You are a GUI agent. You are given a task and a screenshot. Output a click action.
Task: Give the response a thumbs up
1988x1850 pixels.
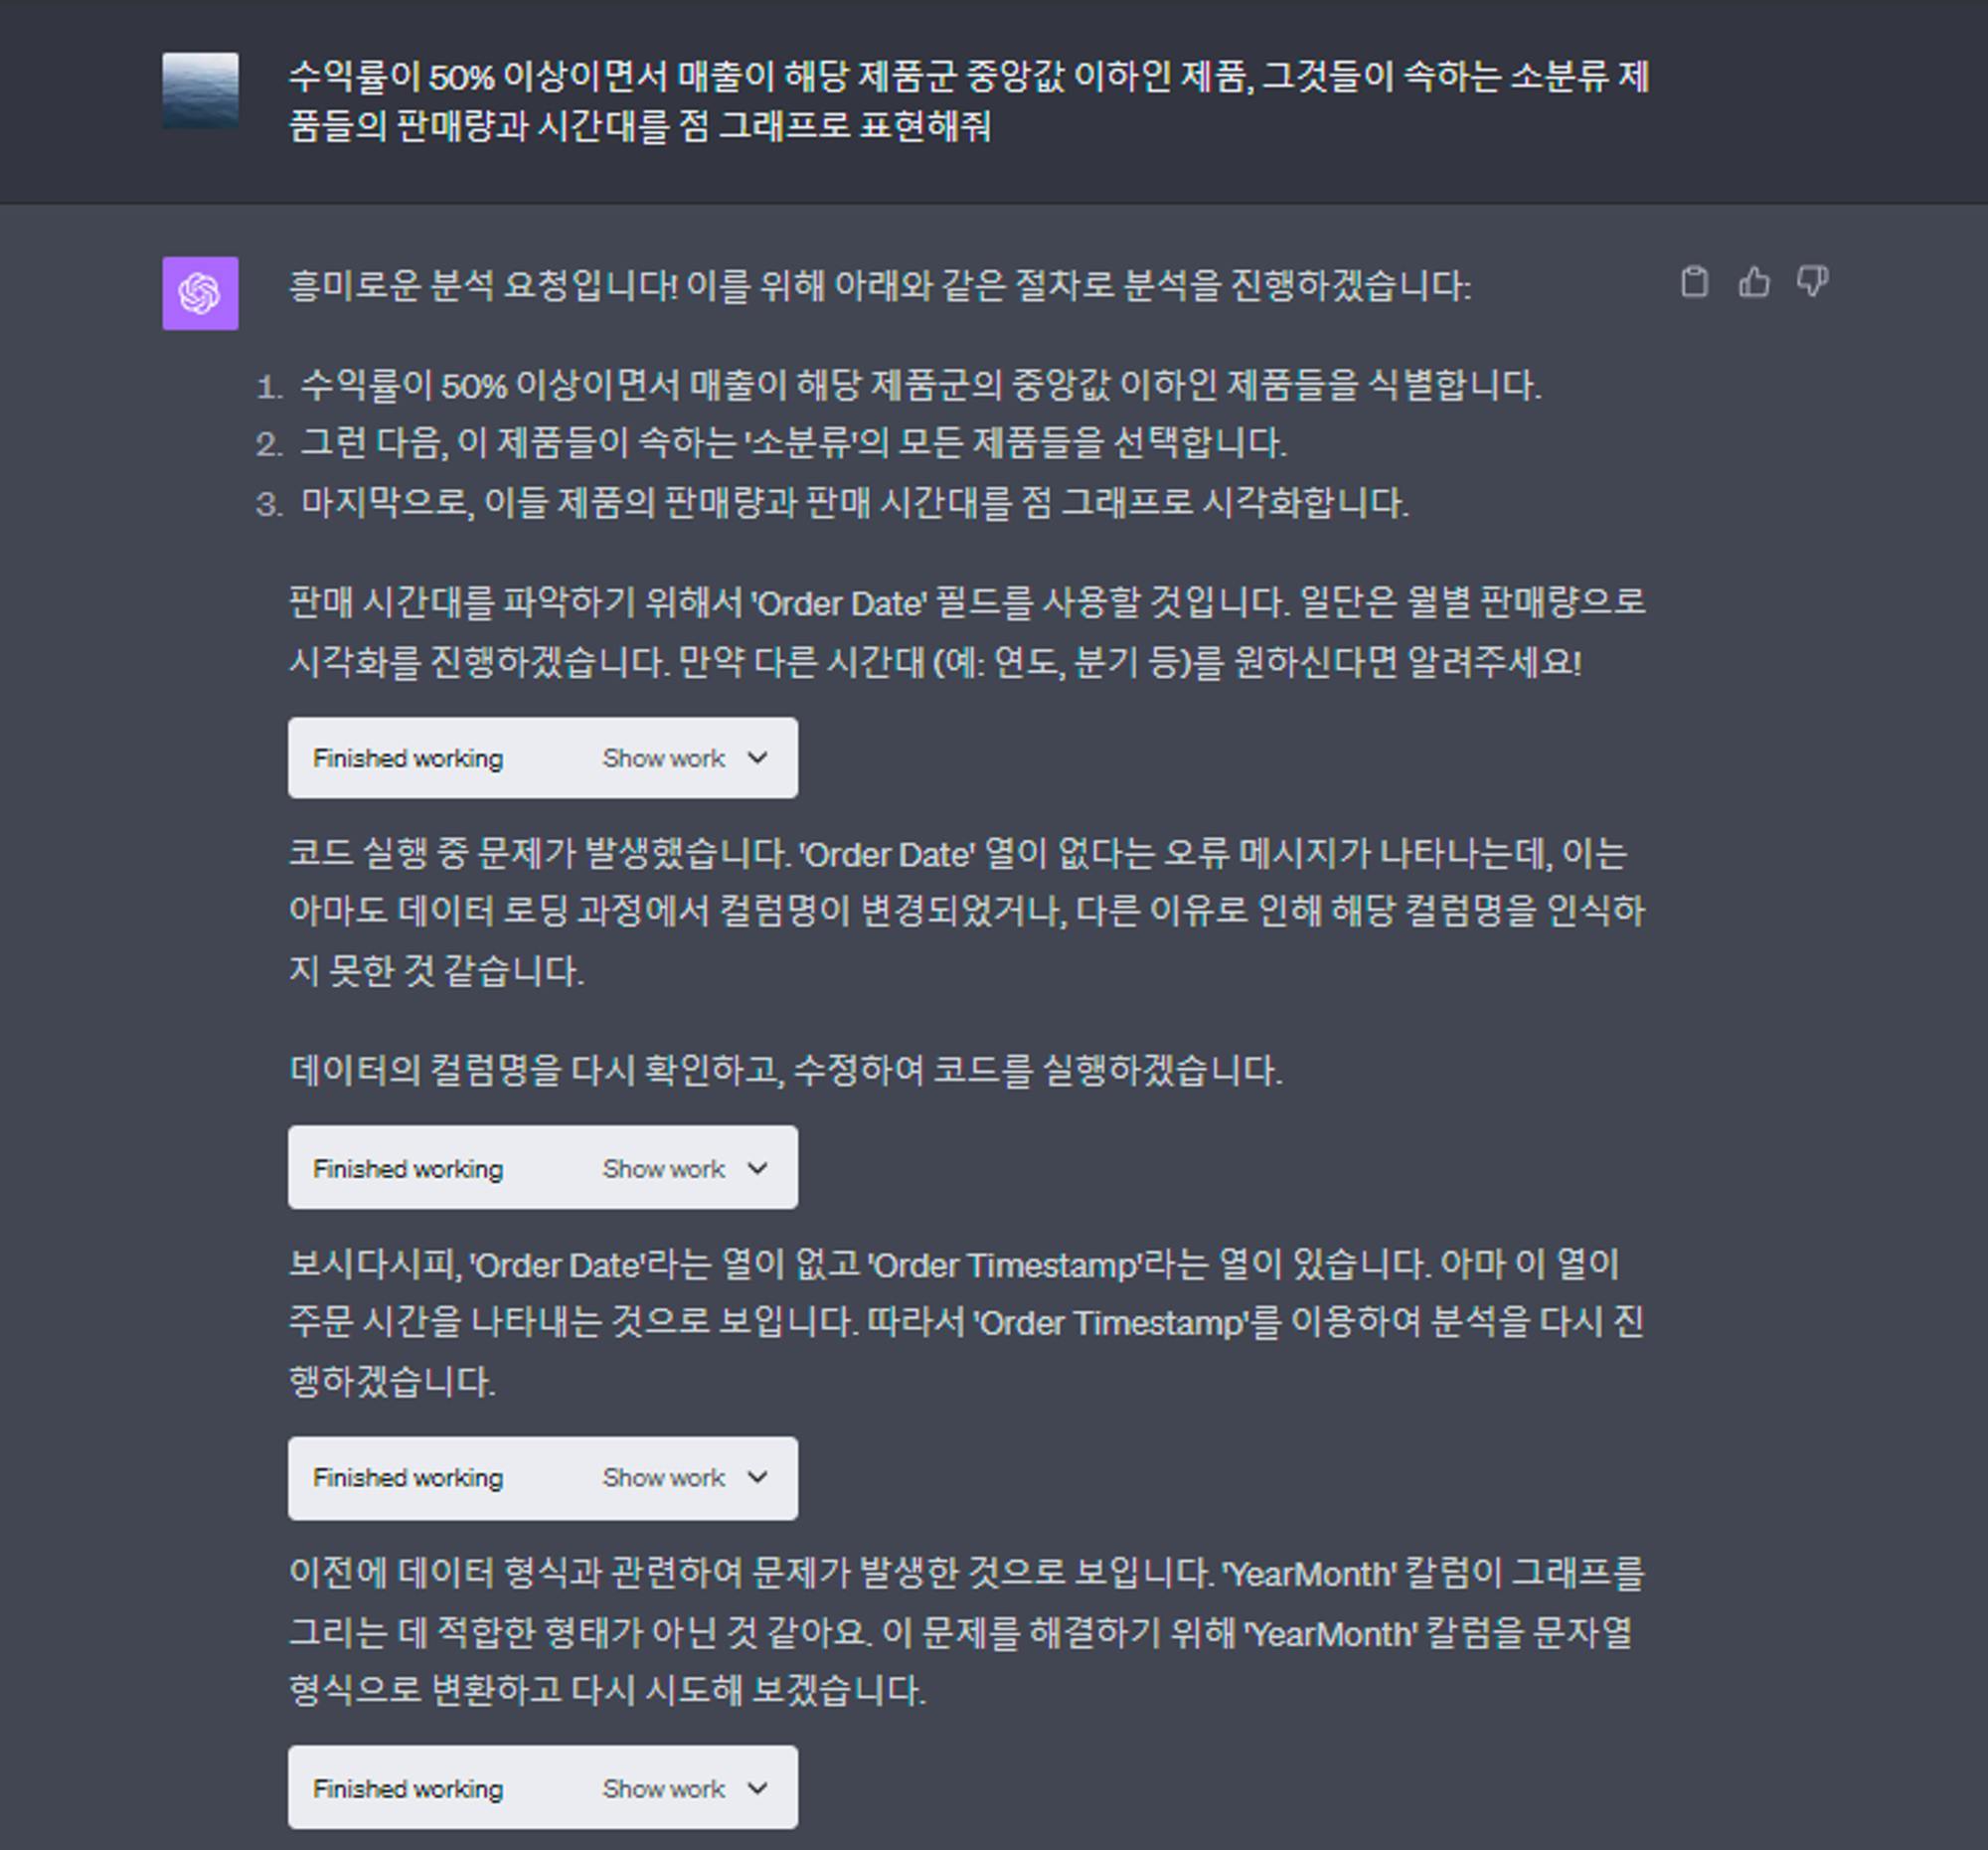coord(1754,282)
